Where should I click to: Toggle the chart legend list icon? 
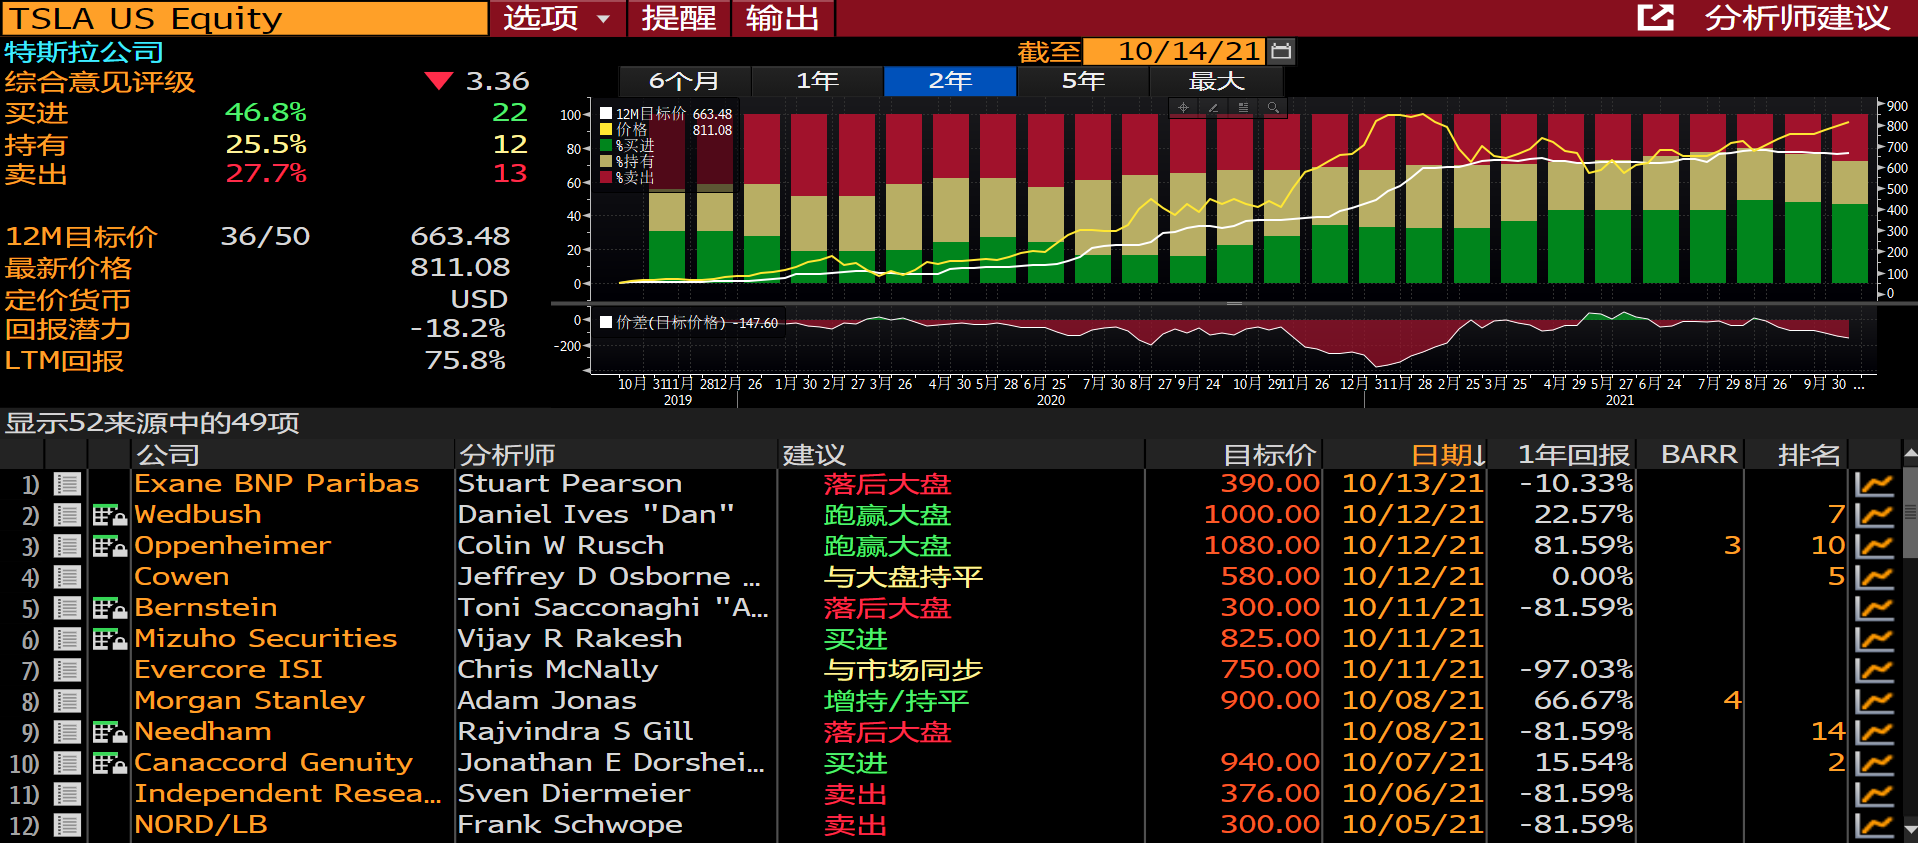1243,107
